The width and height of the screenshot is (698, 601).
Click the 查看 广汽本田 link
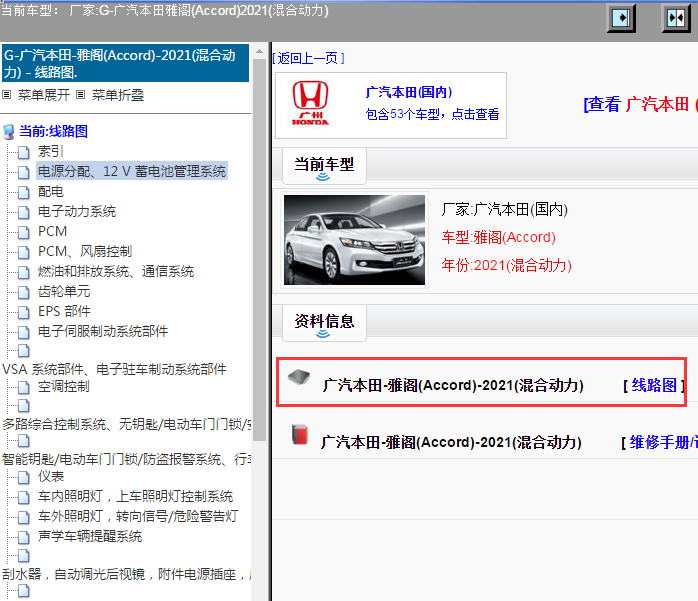(640, 105)
